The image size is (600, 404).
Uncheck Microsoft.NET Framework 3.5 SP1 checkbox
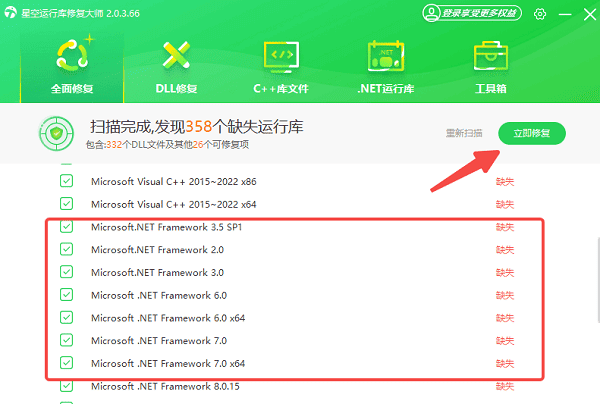[x=67, y=226]
